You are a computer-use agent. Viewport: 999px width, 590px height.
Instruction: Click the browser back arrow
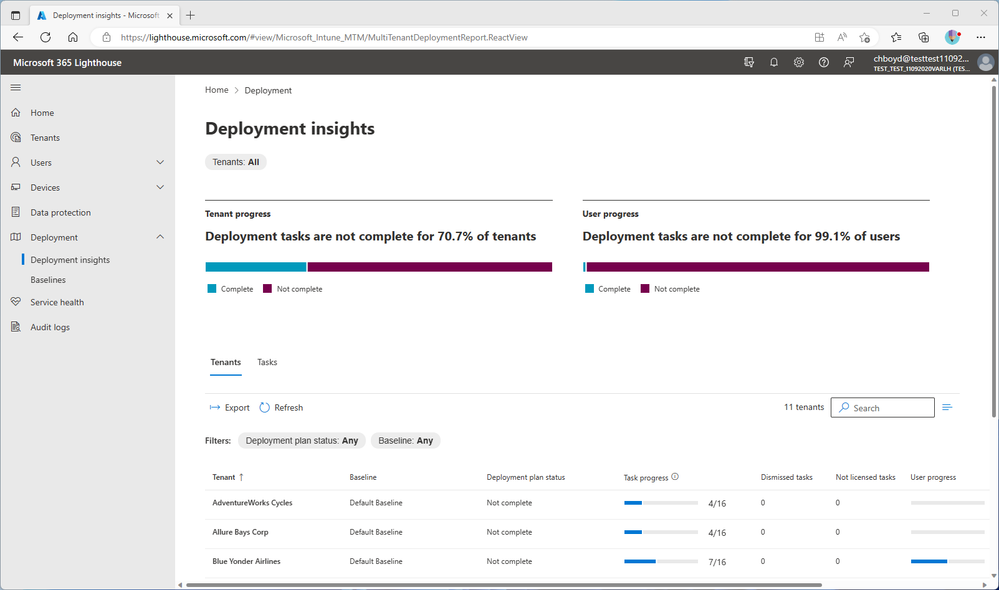(18, 37)
